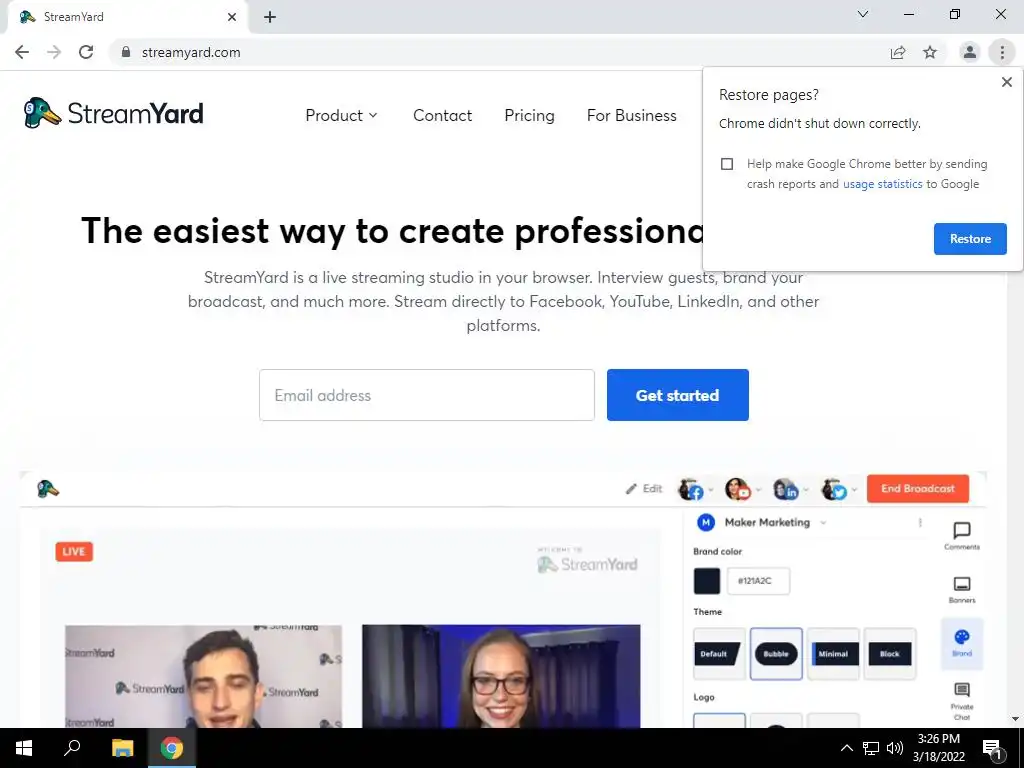
Task: Open a new browser tab
Action: pyautogui.click(x=270, y=17)
